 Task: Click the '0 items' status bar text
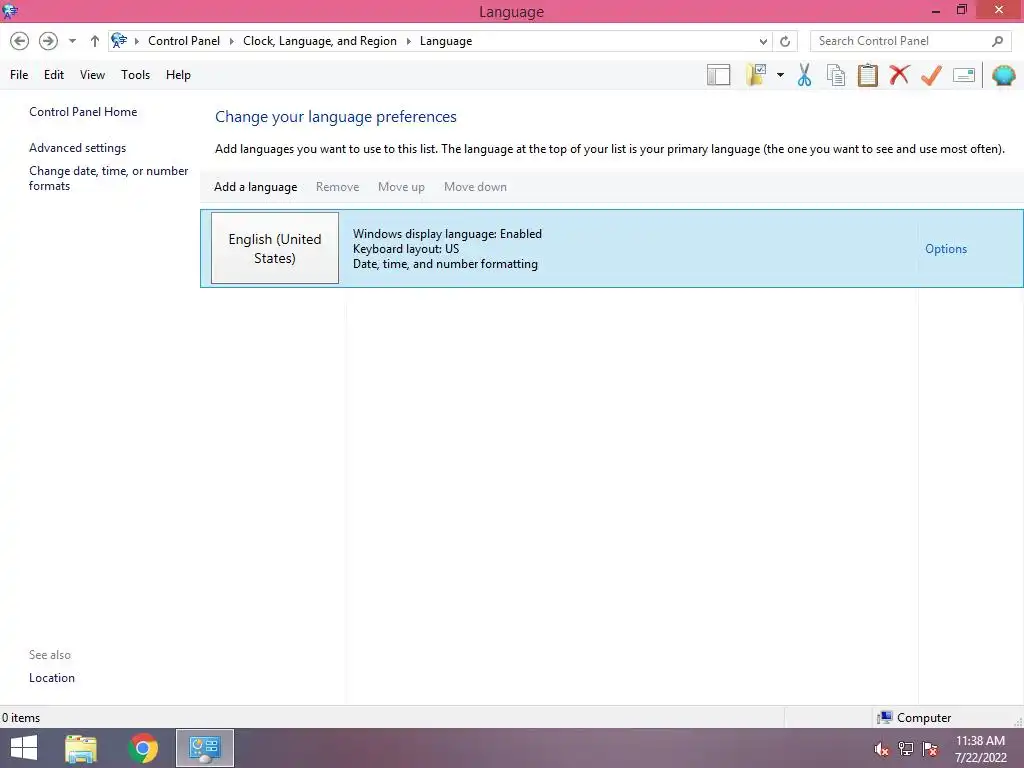(21, 718)
